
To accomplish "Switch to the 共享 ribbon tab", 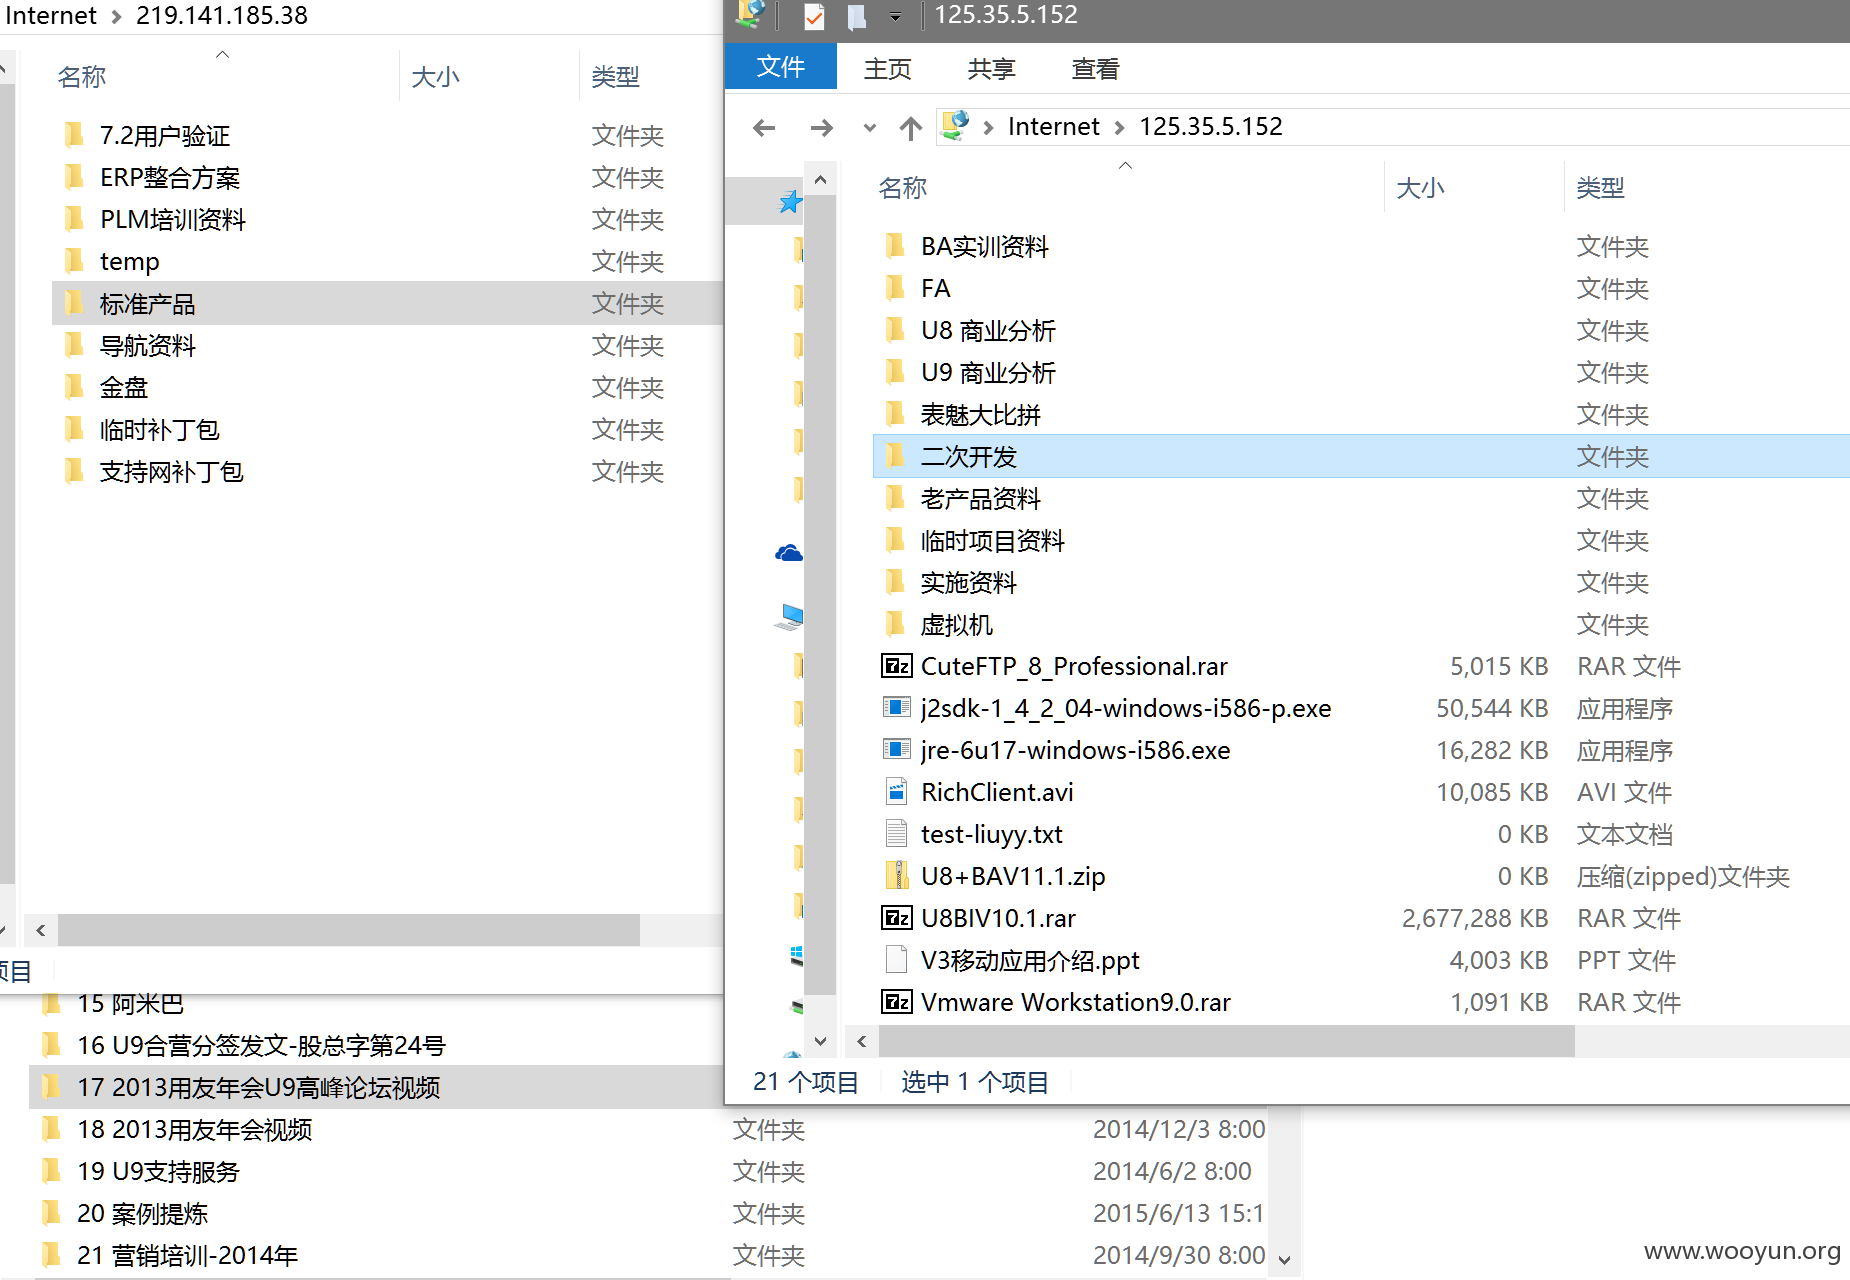I will pyautogui.click(x=991, y=69).
